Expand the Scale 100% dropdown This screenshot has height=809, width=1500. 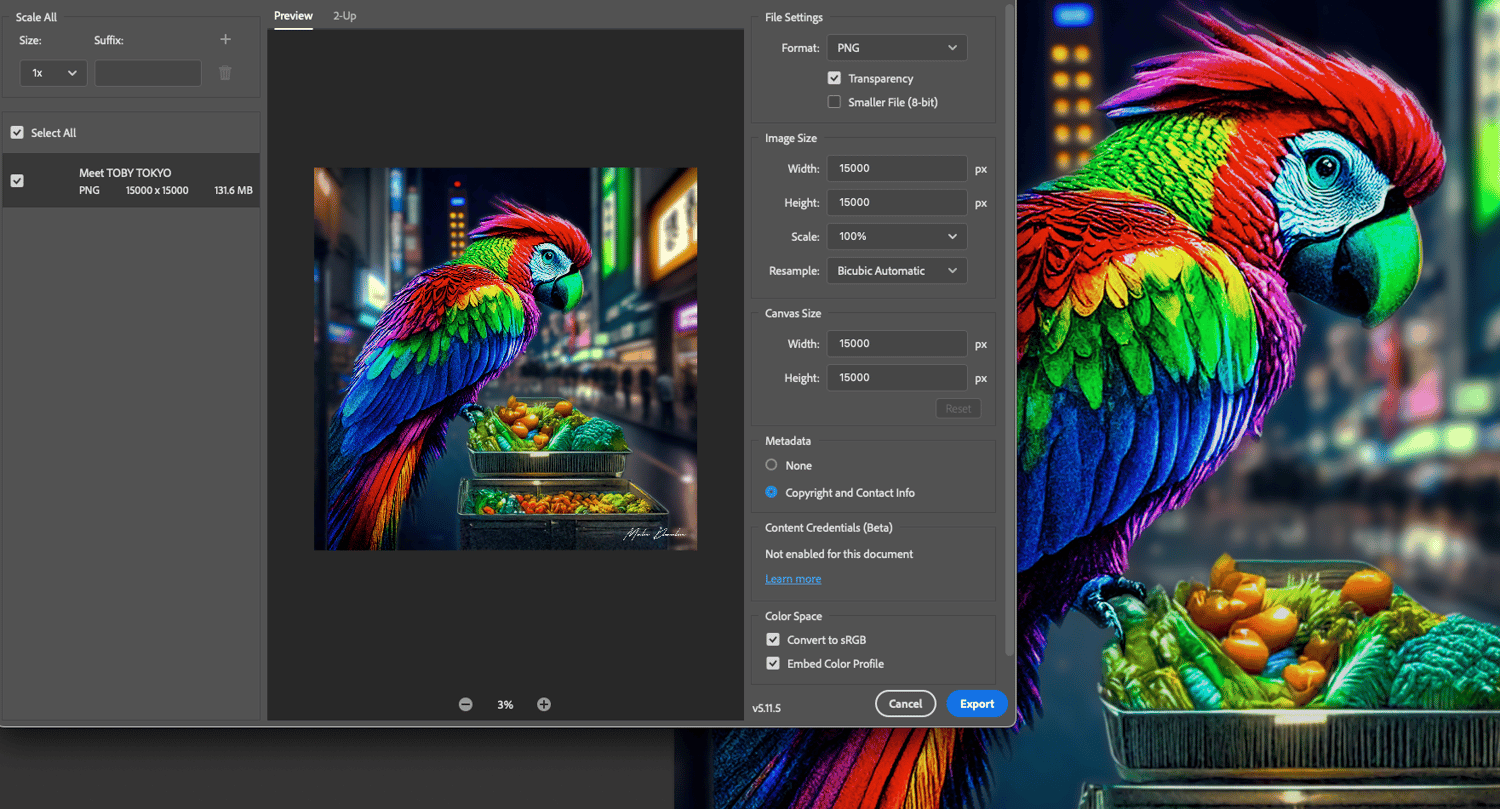coord(896,236)
